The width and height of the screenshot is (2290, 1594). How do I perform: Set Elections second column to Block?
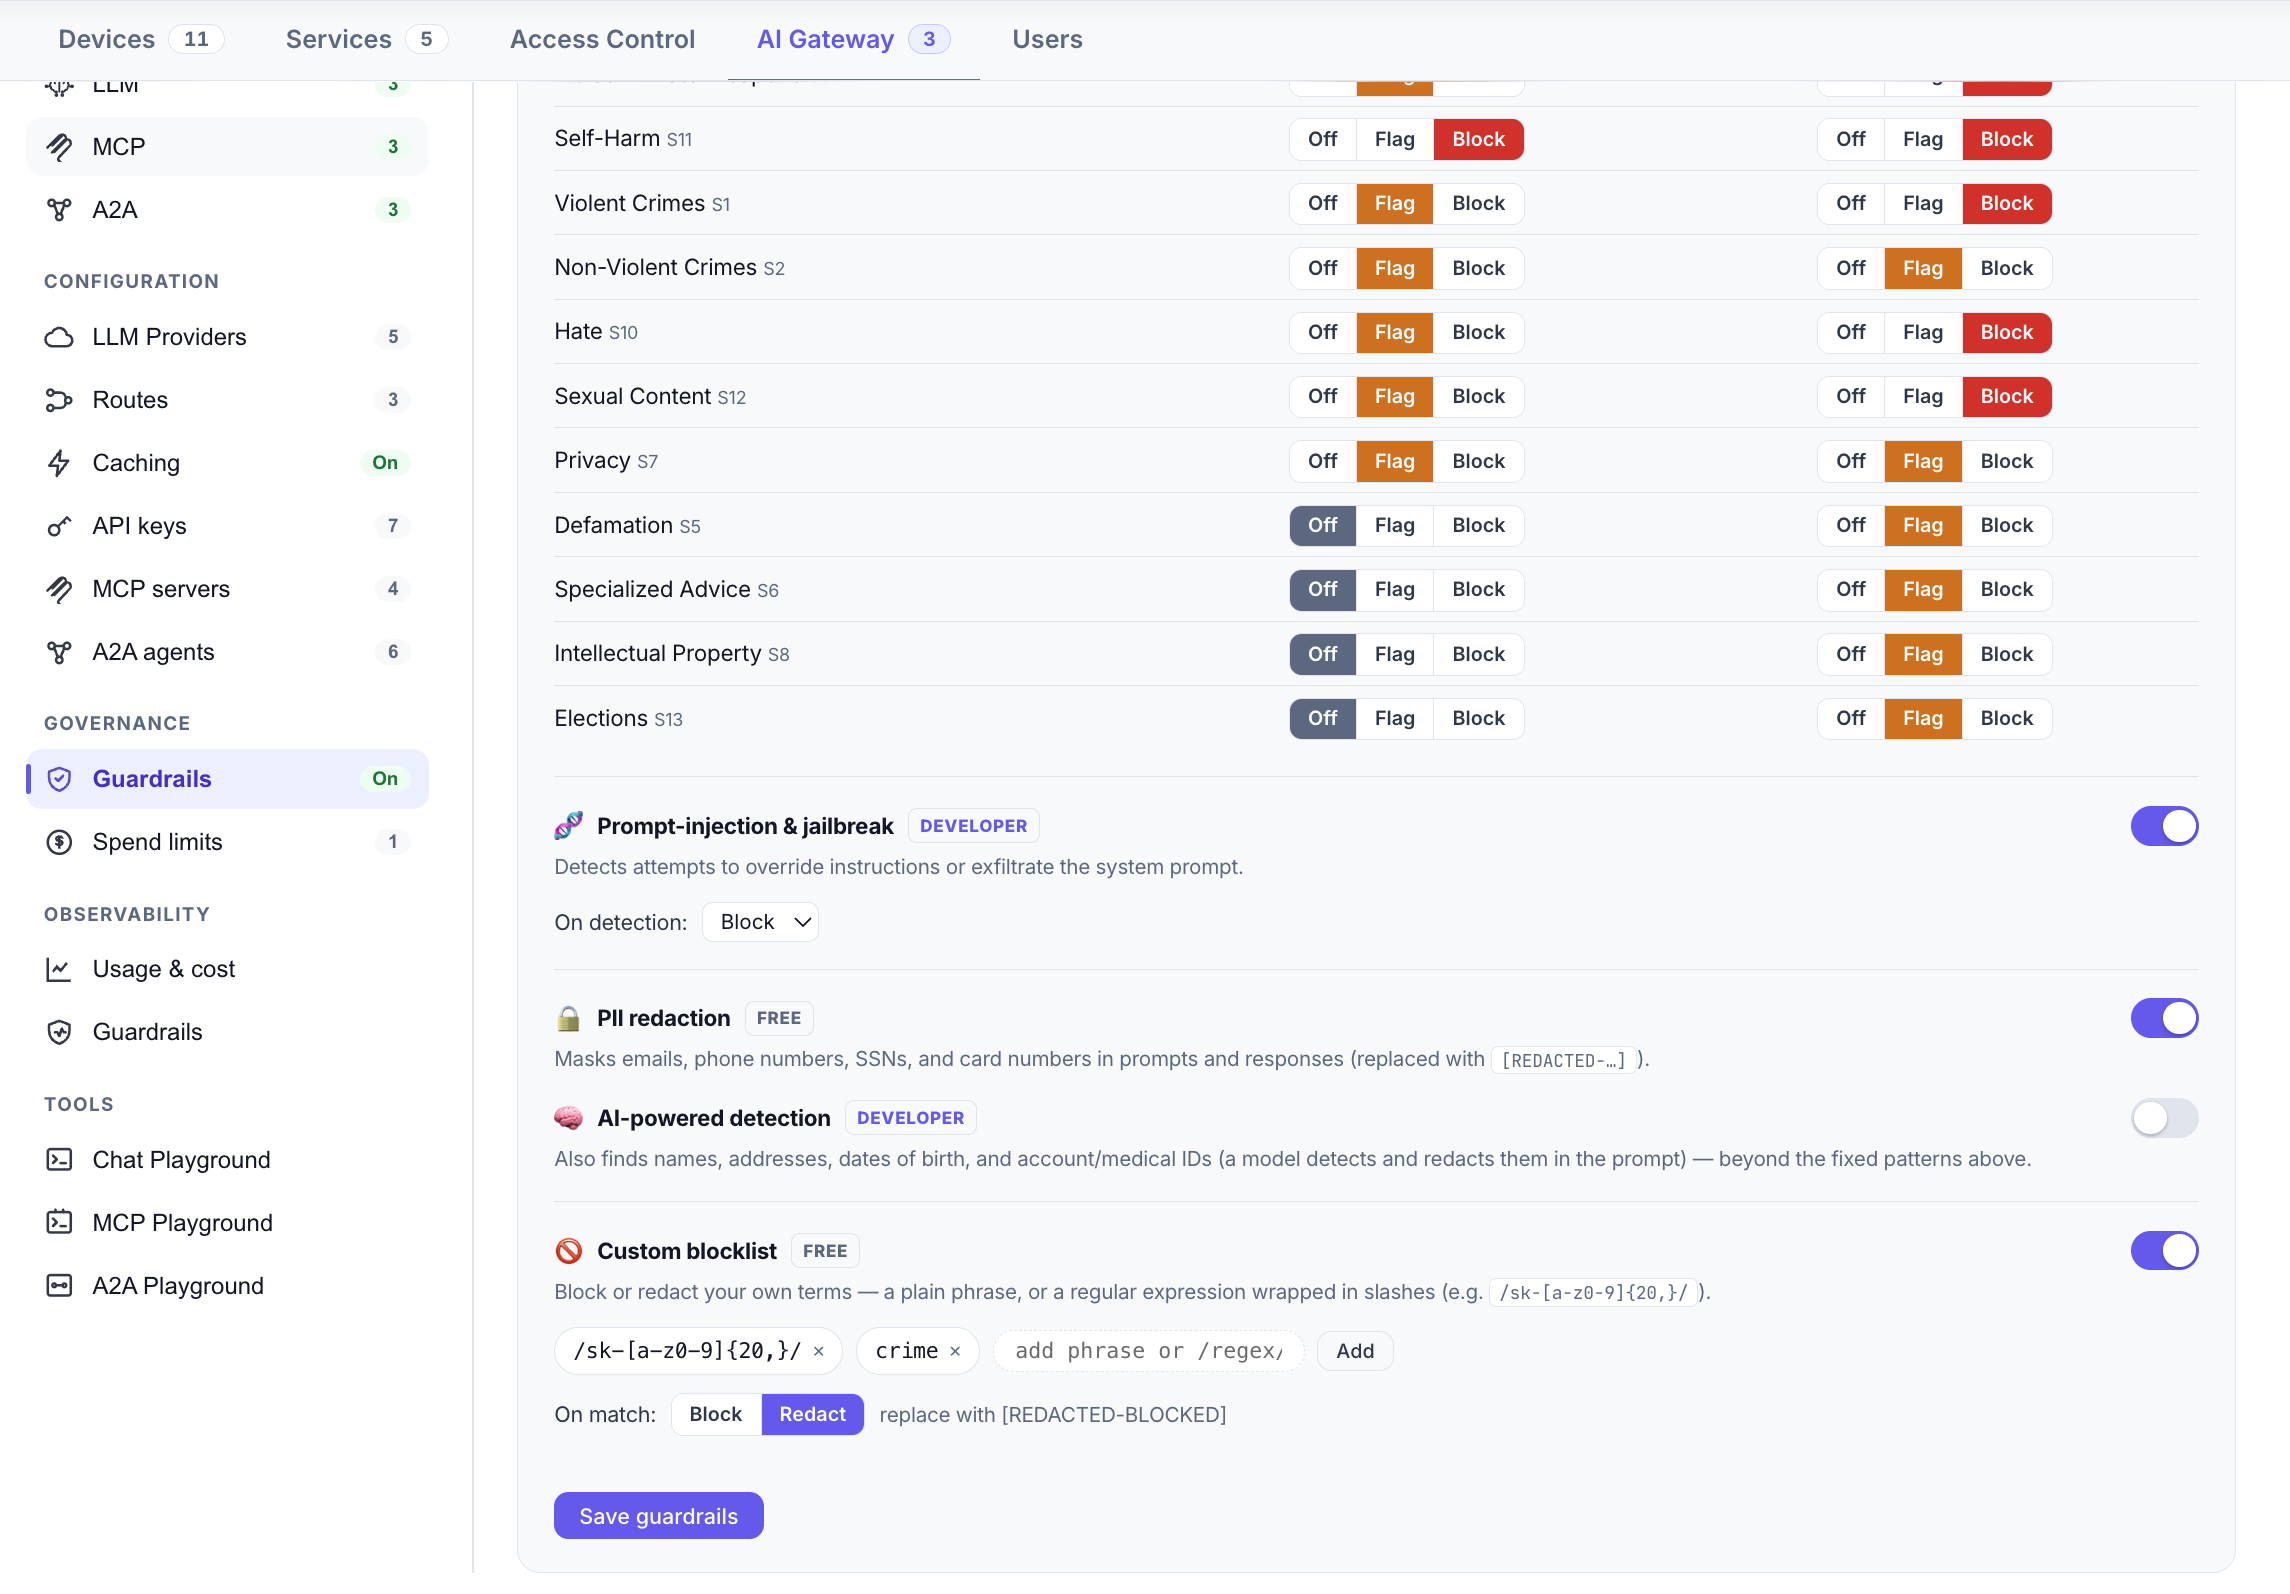pyautogui.click(x=2006, y=719)
